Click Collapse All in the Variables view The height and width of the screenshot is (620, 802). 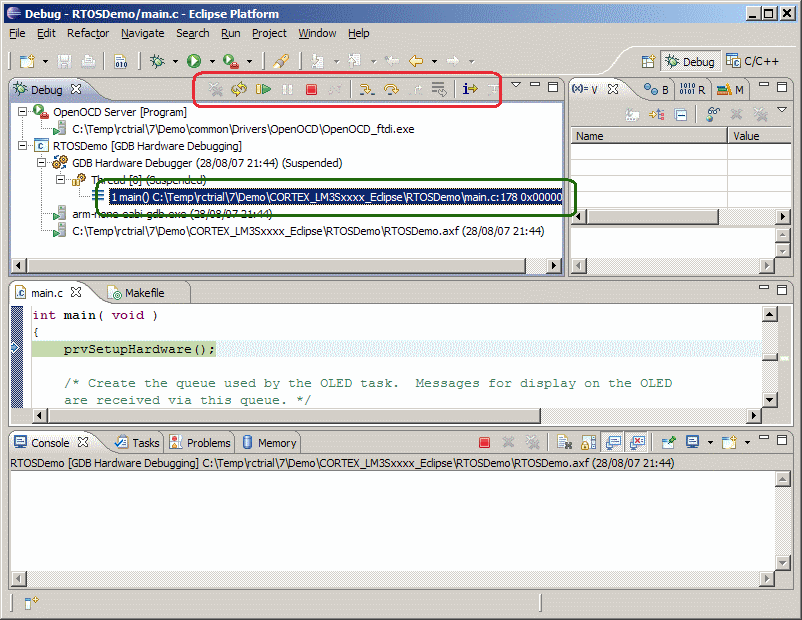click(x=681, y=115)
